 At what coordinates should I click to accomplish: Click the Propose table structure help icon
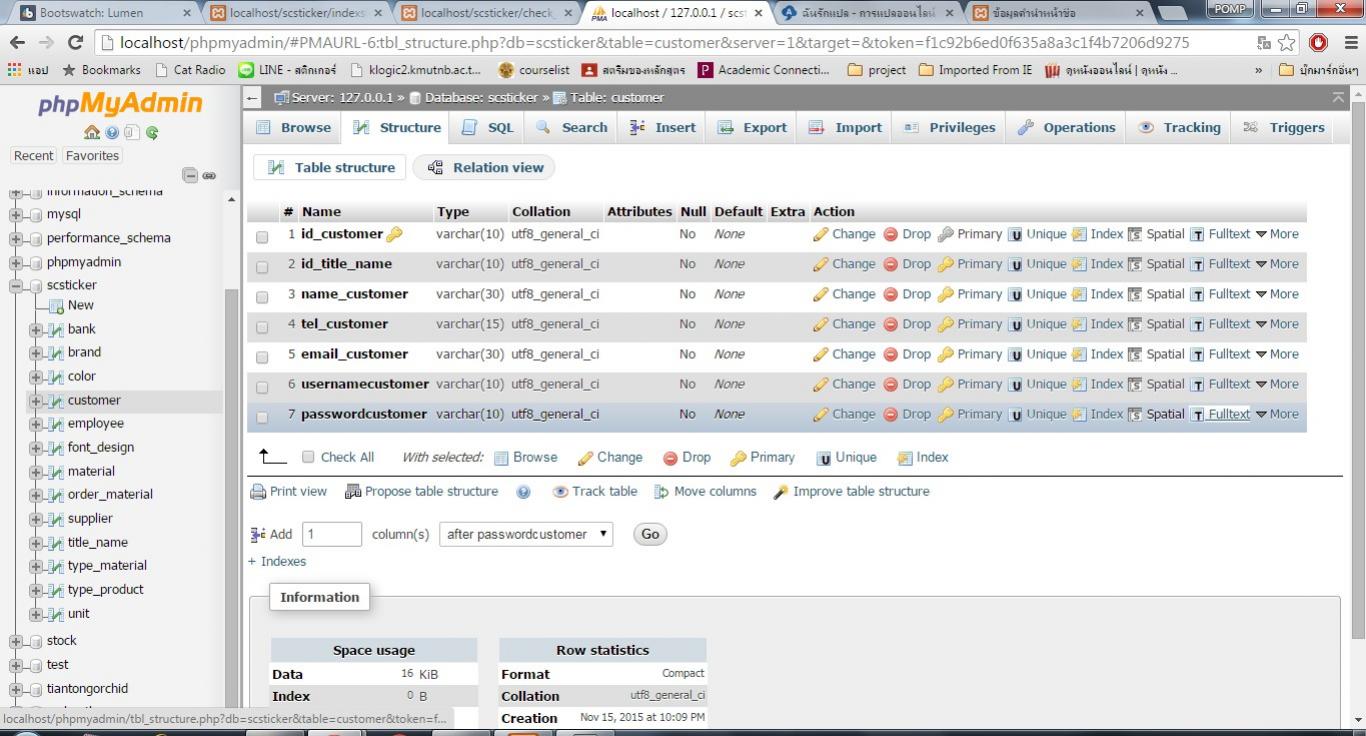coord(523,492)
